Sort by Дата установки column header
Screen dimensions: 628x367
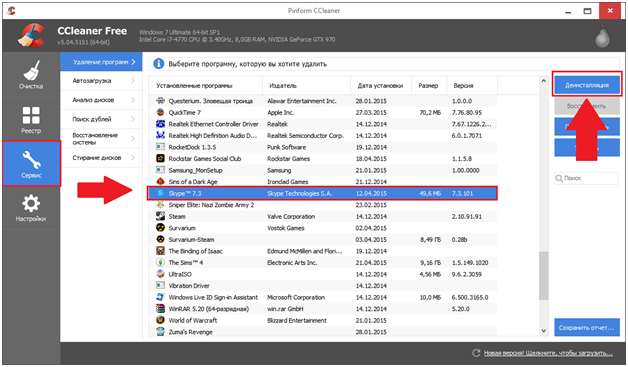coord(380,85)
